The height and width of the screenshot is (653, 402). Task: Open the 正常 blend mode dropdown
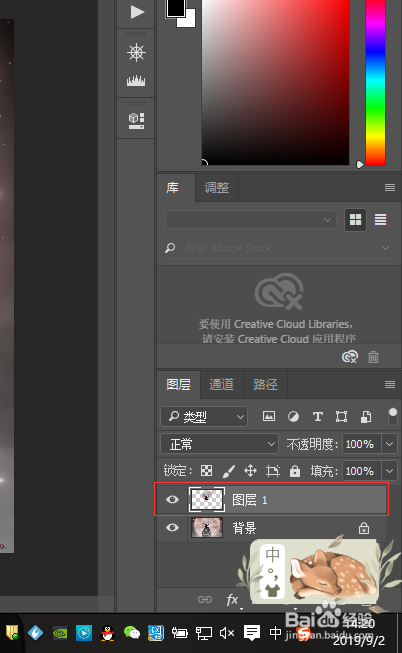click(x=220, y=444)
